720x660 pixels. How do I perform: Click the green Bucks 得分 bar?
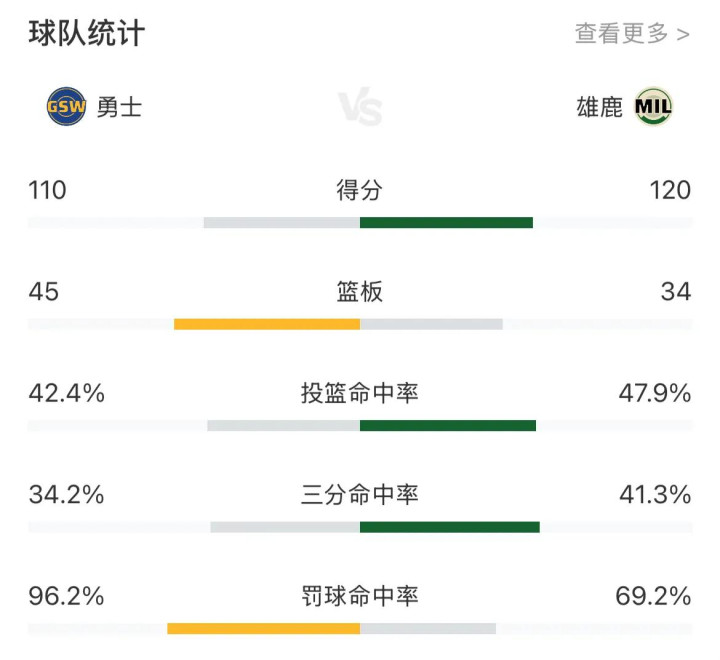pos(446,222)
